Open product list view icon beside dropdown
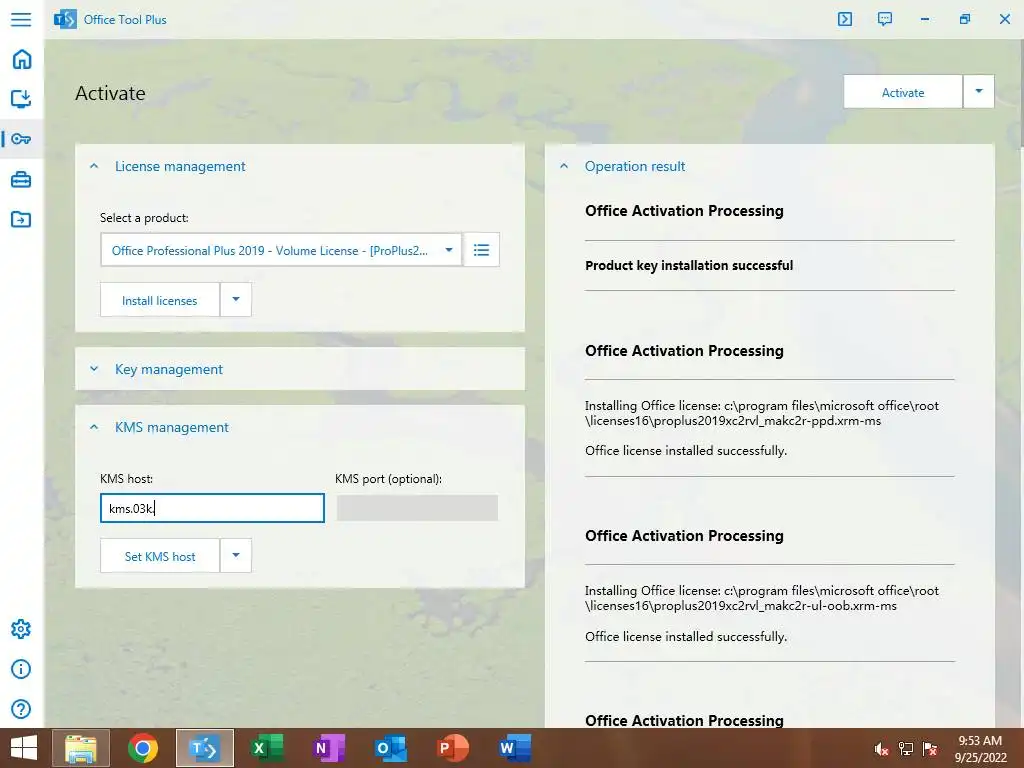 click(x=481, y=249)
